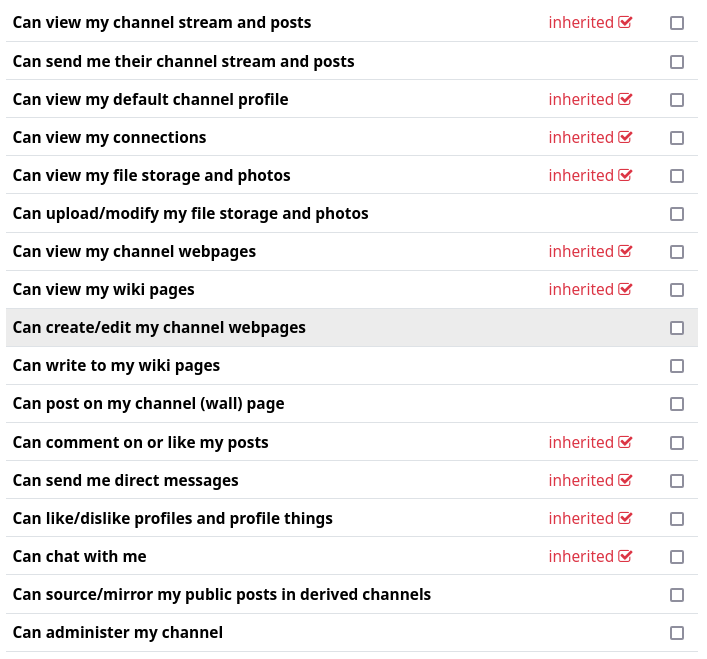This screenshot has height=659, width=707.
Task: Click inherited check icon for wiki pages
Action: [x=626, y=289]
